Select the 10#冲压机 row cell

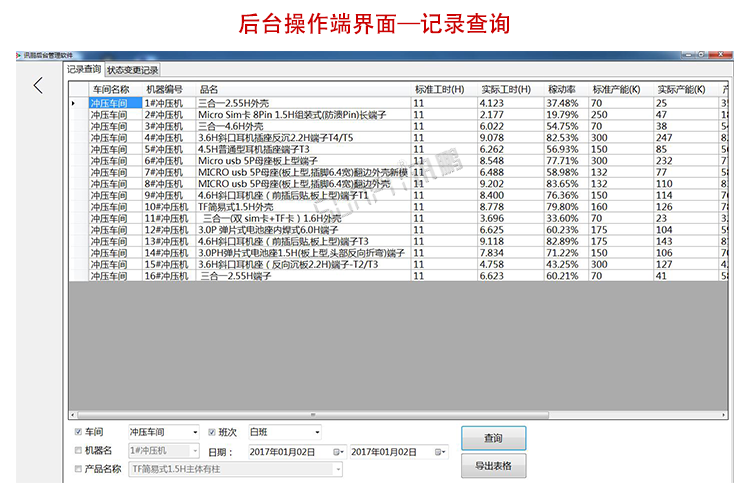[166, 207]
